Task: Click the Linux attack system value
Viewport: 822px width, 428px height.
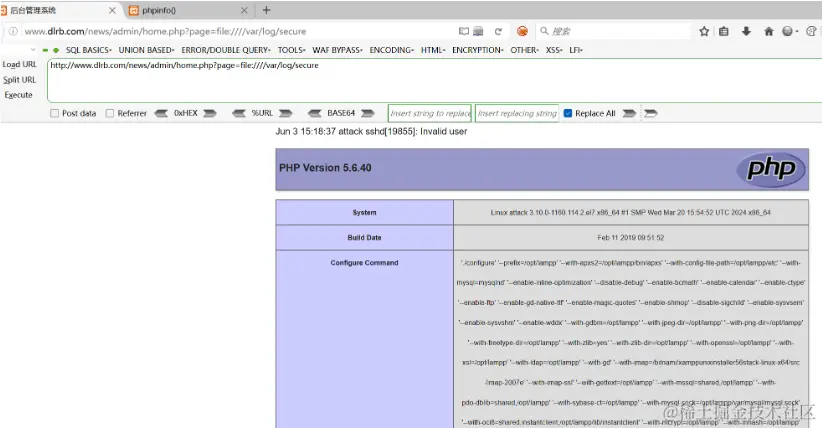Action: (x=631, y=212)
